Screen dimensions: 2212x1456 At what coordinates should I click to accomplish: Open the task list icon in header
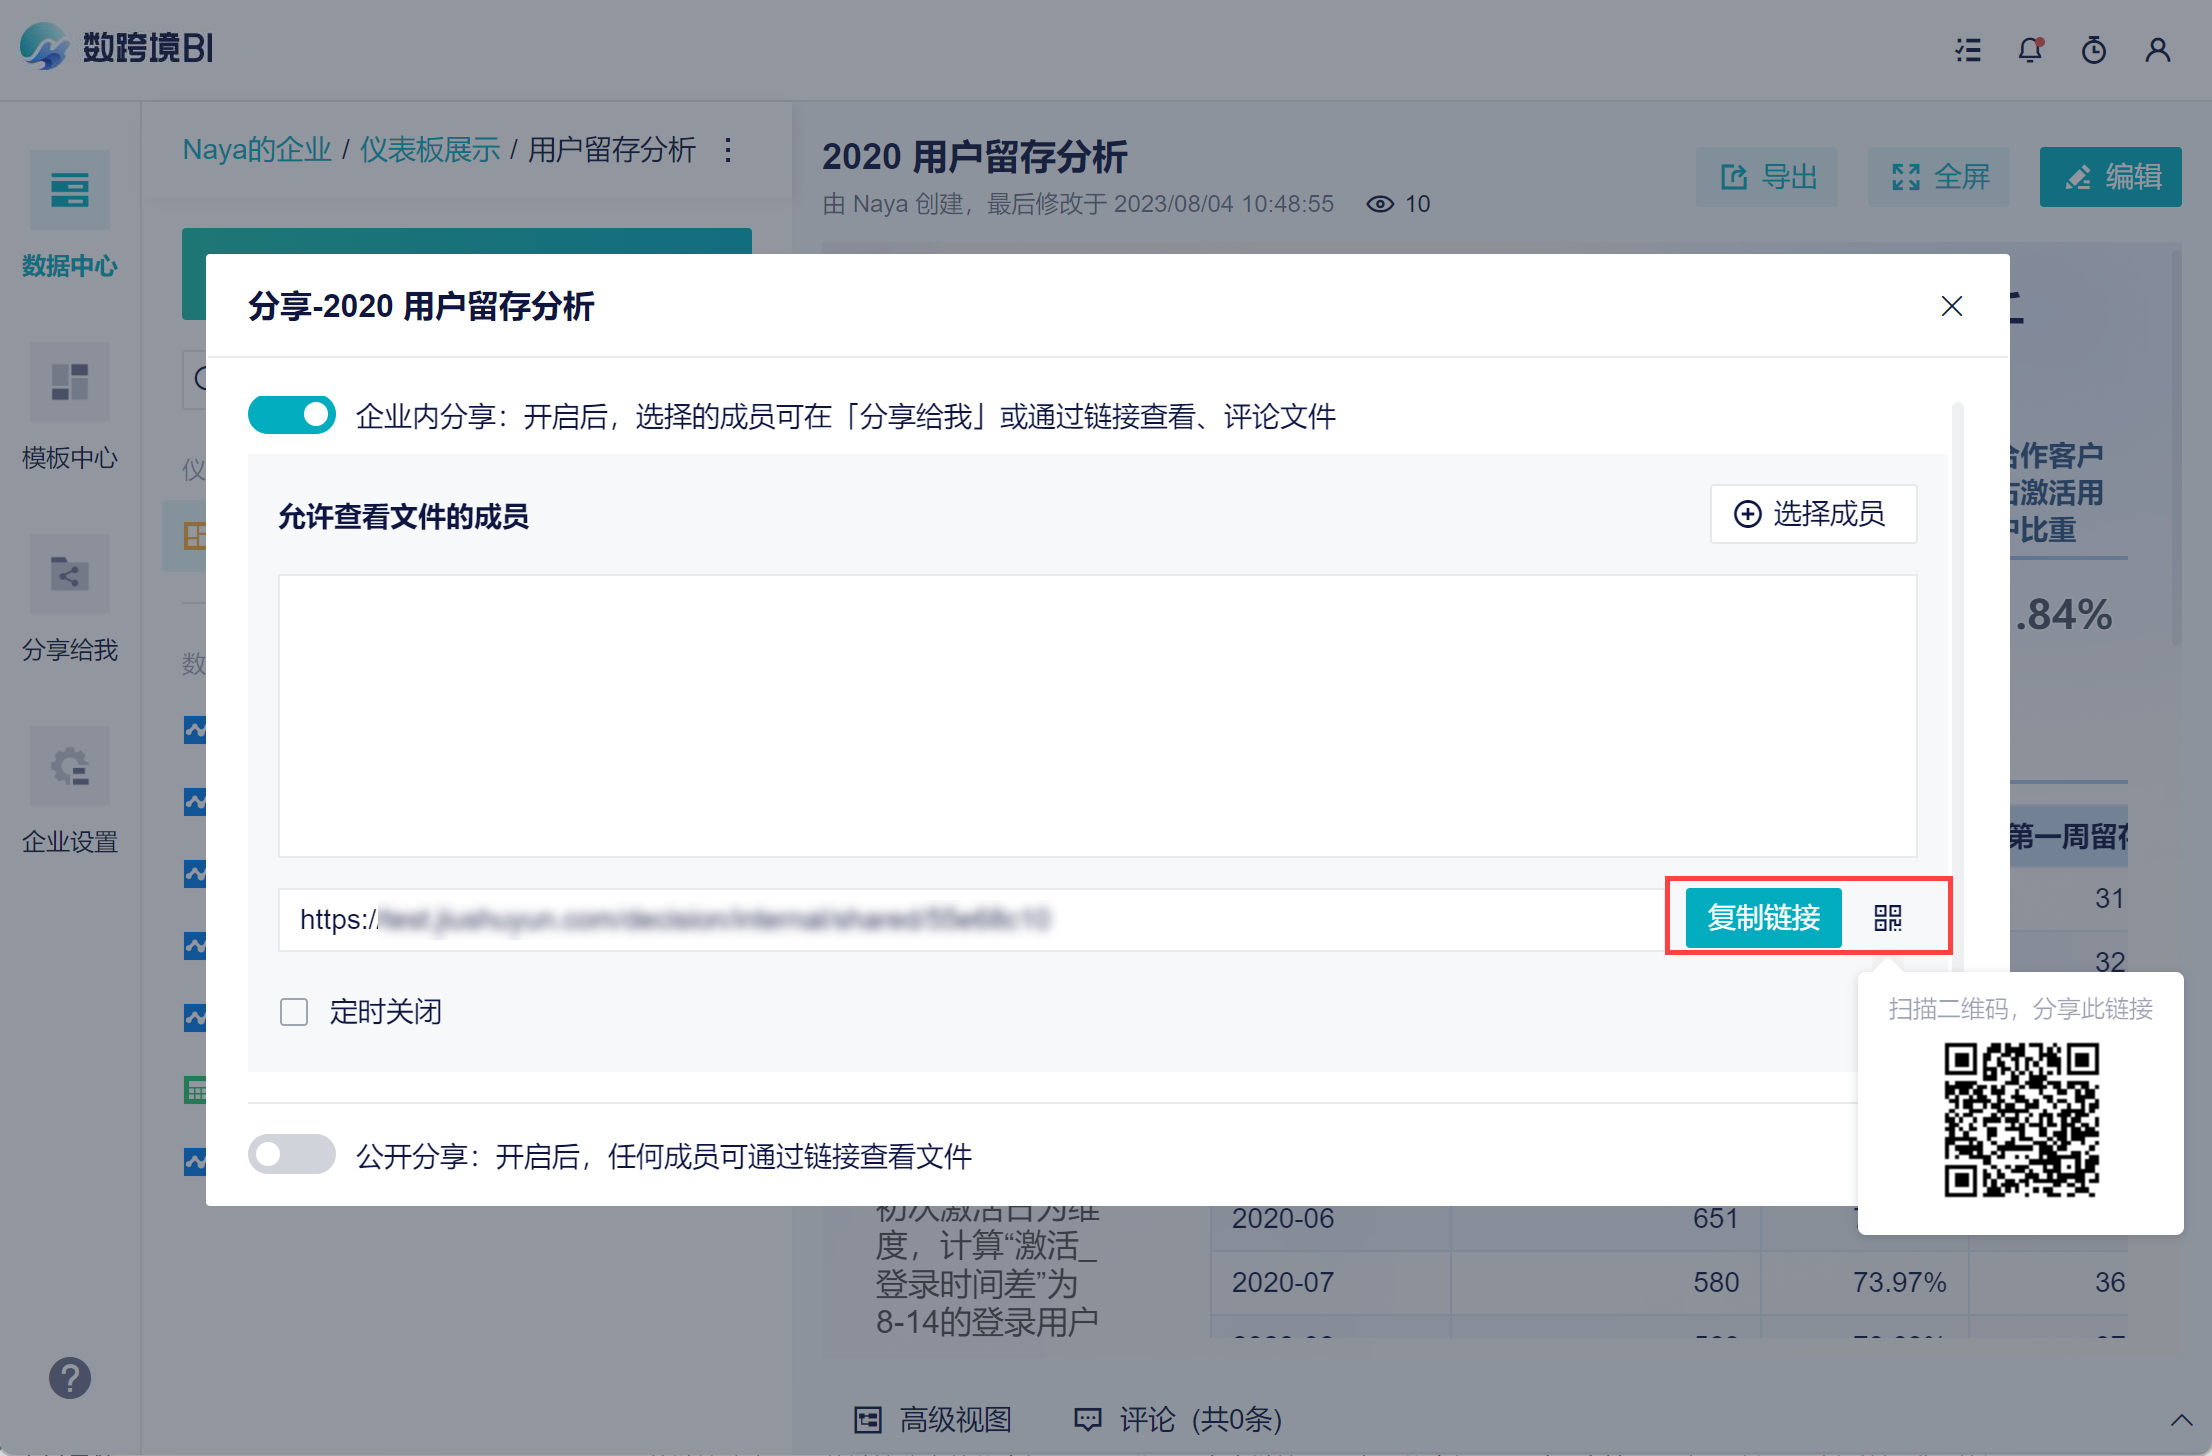pos(1967,49)
